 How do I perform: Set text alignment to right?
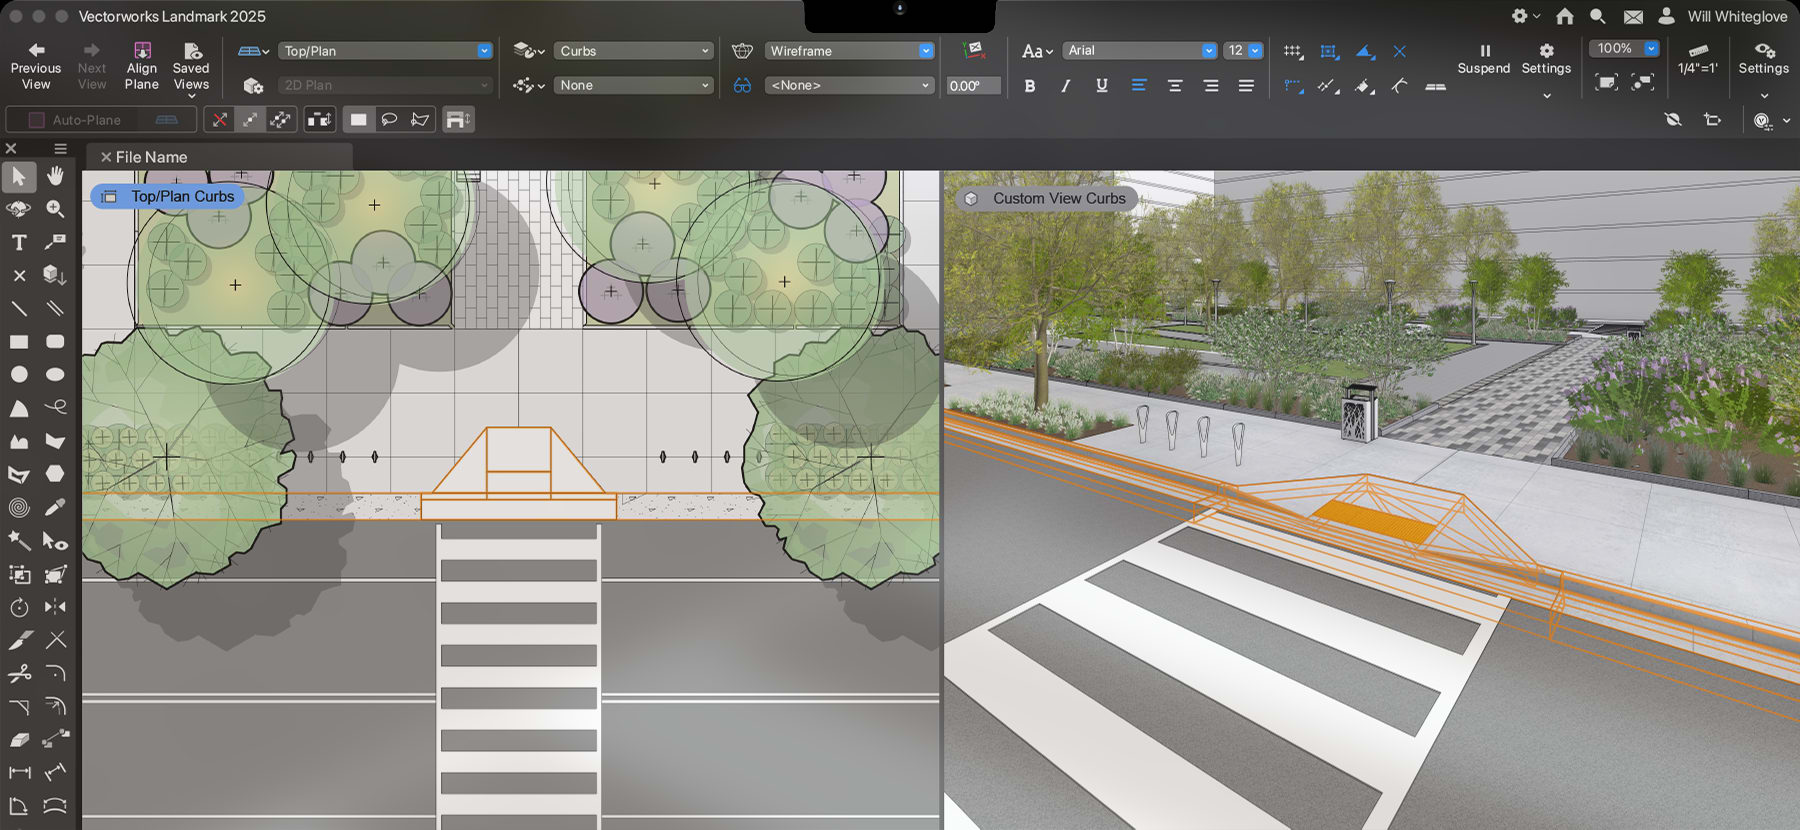[1211, 86]
